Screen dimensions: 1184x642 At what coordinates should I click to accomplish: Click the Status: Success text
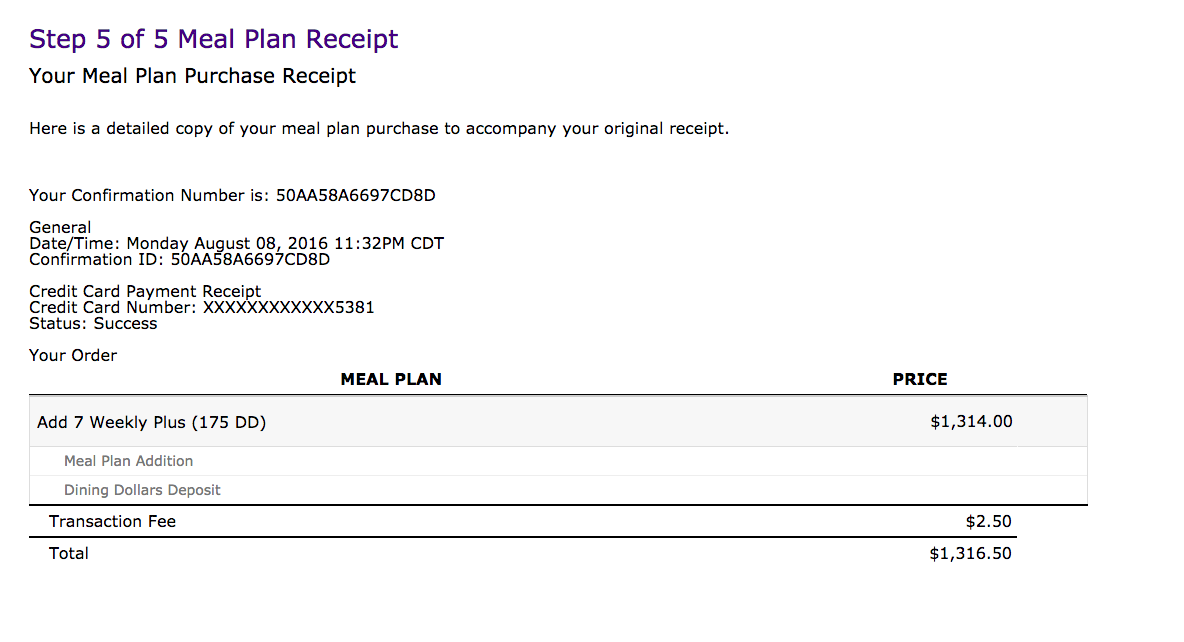click(x=93, y=323)
